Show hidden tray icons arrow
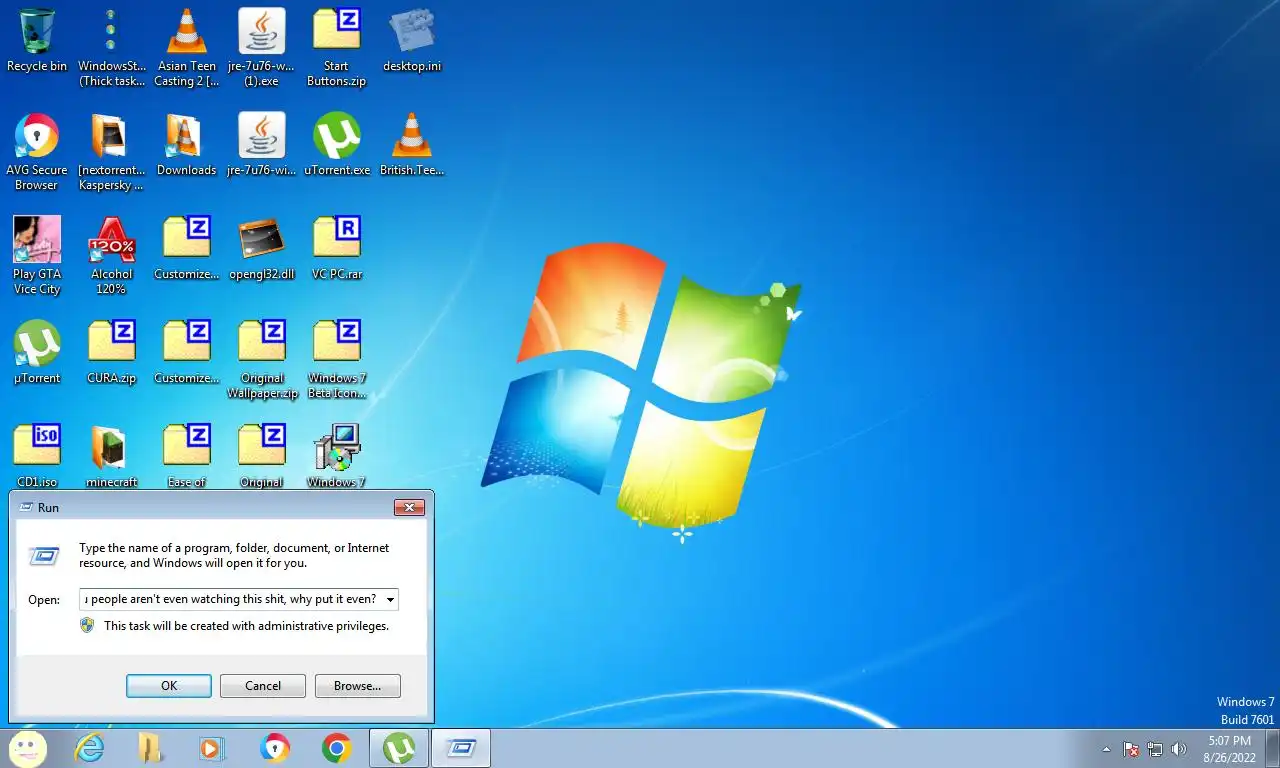1280x768 pixels. 1106,749
